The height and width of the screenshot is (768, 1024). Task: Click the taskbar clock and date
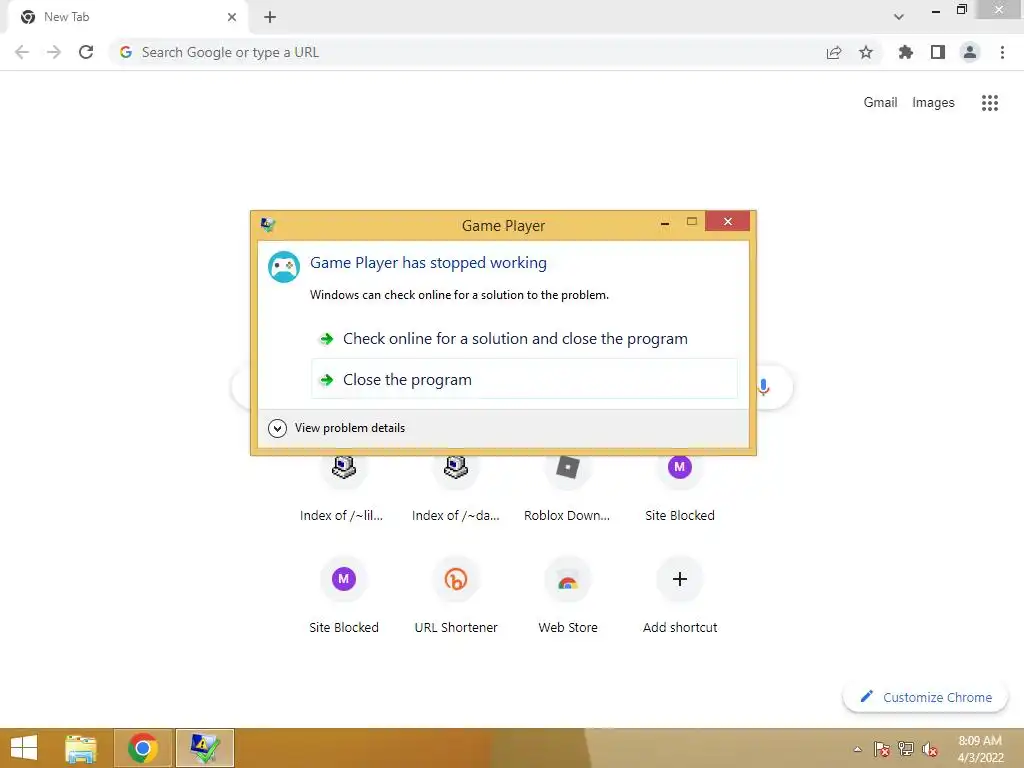point(980,749)
